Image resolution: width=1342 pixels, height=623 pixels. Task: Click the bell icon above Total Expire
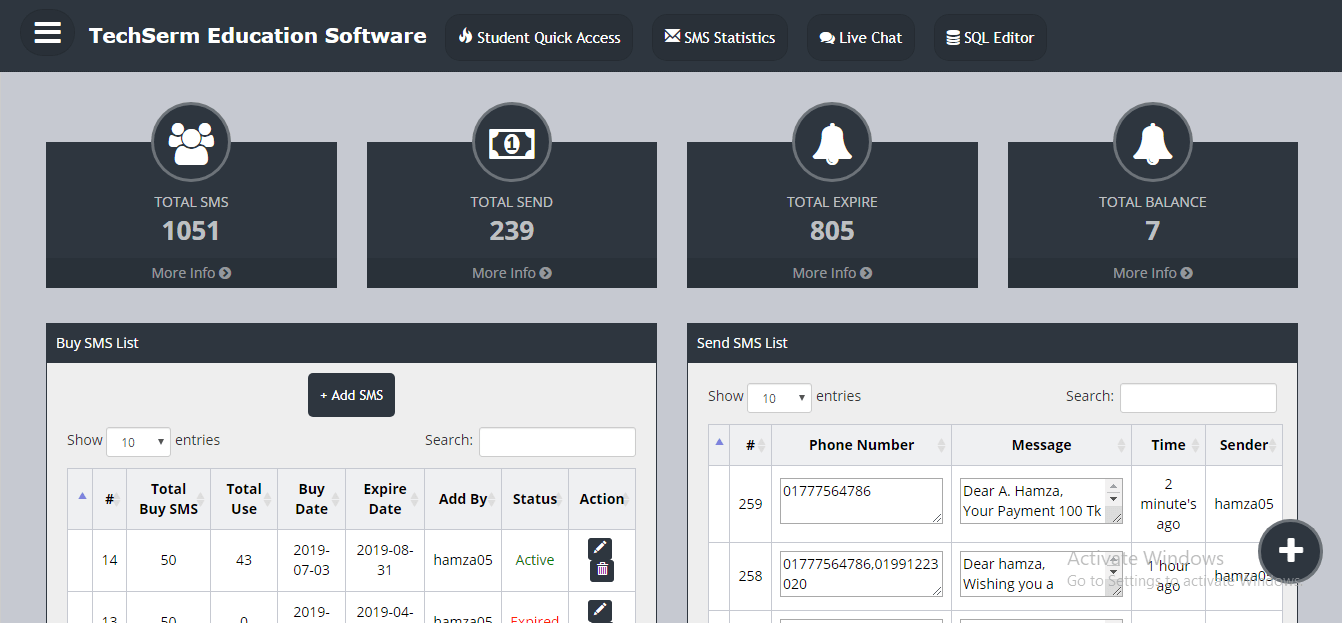point(832,141)
